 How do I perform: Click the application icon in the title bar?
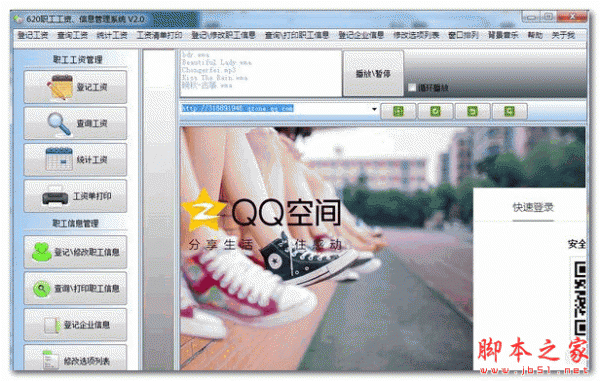[x=18, y=18]
